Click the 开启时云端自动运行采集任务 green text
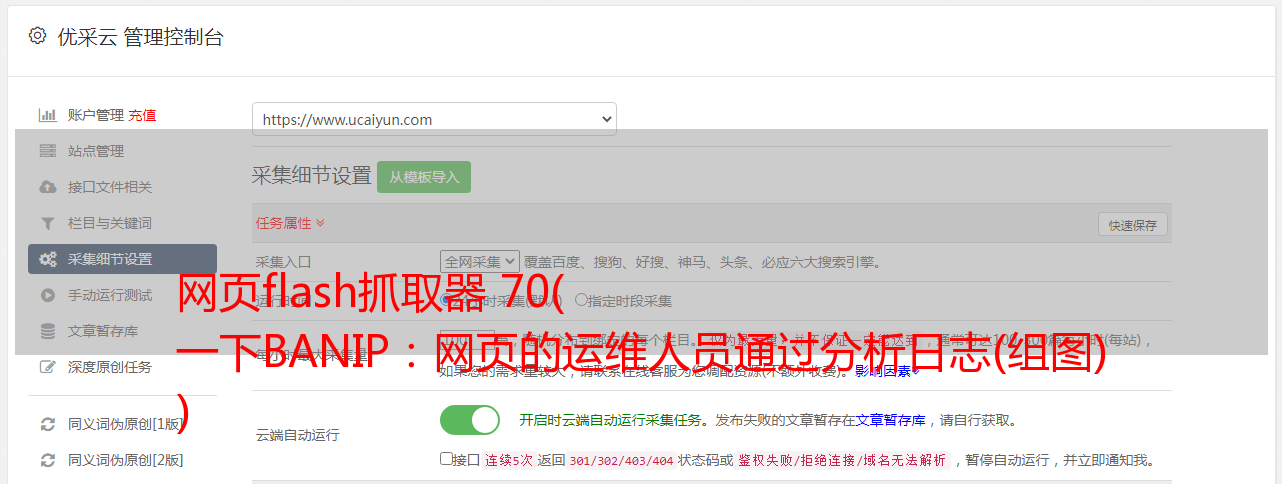Image resolution: width=1282 pixels, height=484 pixels. tap(610, 420)
